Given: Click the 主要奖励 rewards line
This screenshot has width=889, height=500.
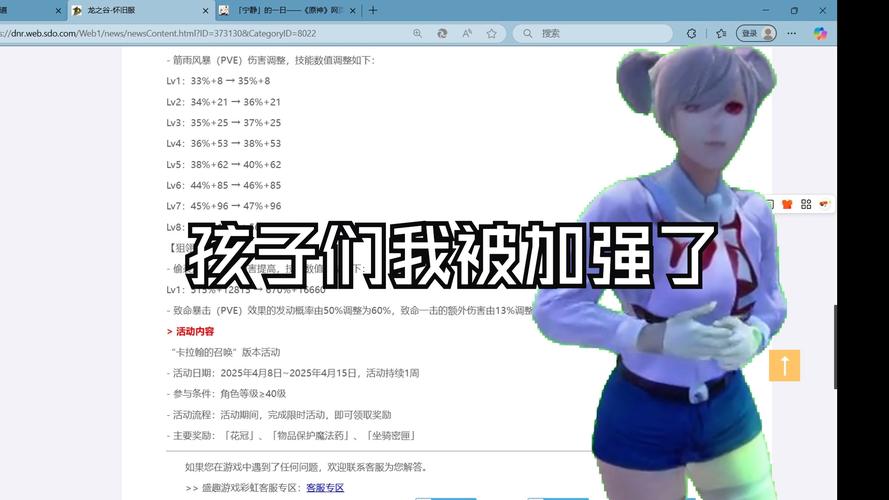Looking at the screenshot, I should [291, 436].
